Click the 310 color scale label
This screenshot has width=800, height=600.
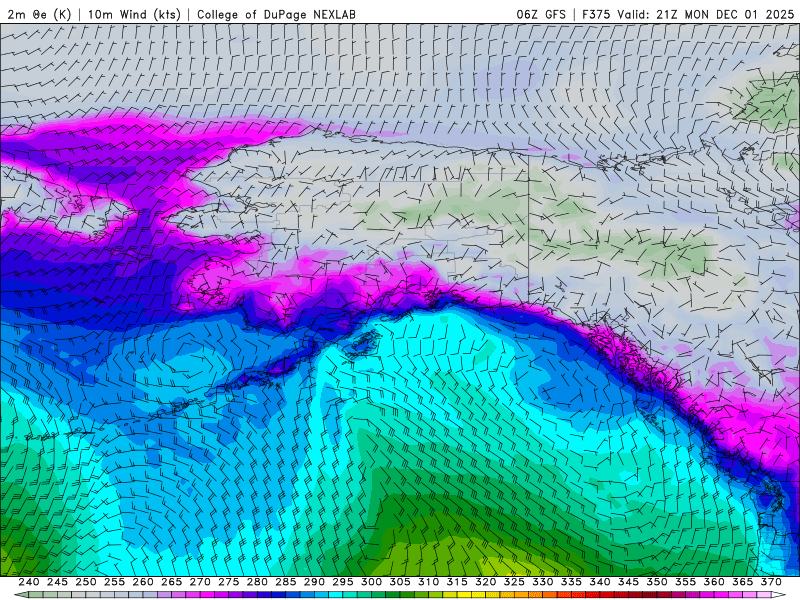tap(429, 582)
